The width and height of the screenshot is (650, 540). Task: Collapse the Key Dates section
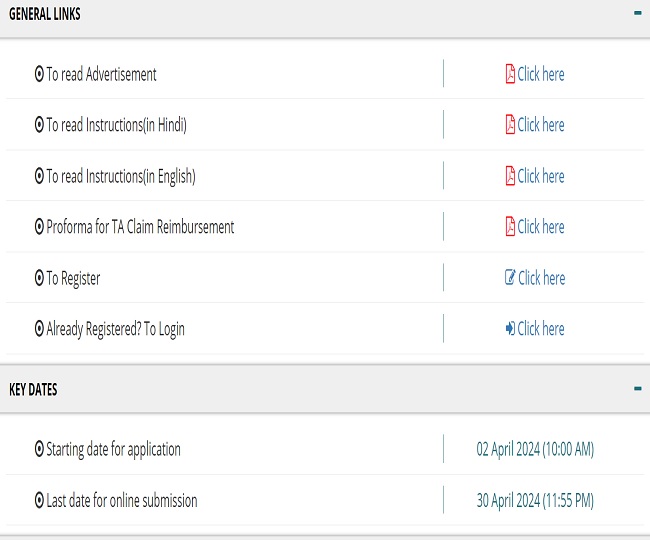637,388
